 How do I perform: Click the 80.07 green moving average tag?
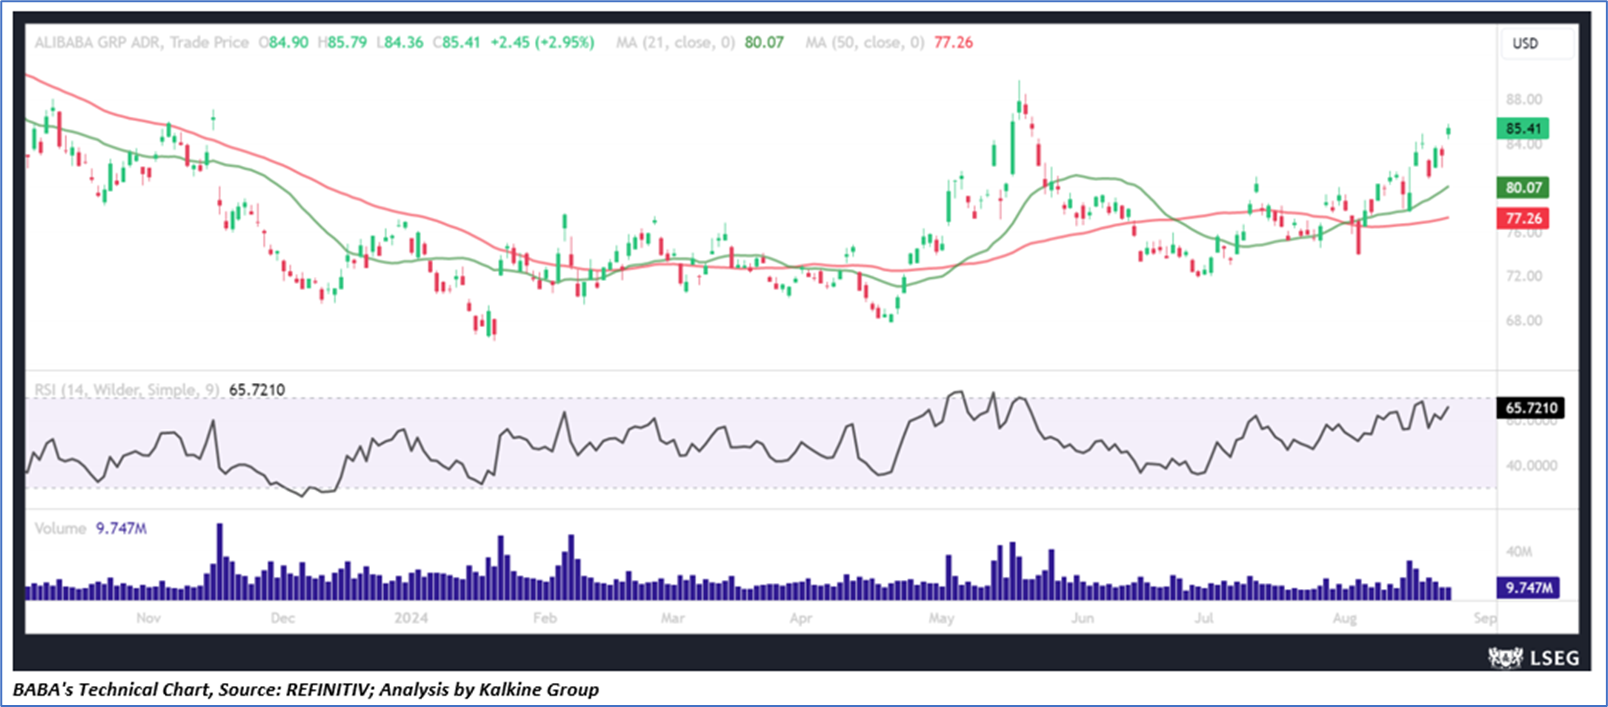[x=1523, y=187]
